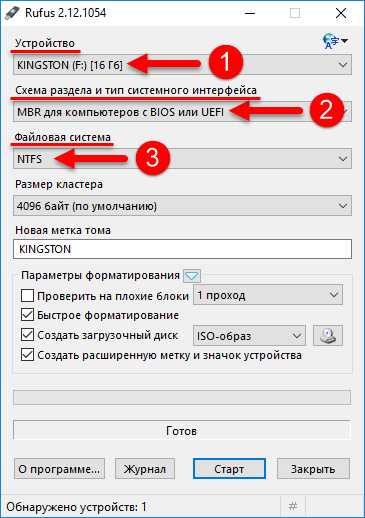
Task: Click the Старт button
Action: coord(229,469)
